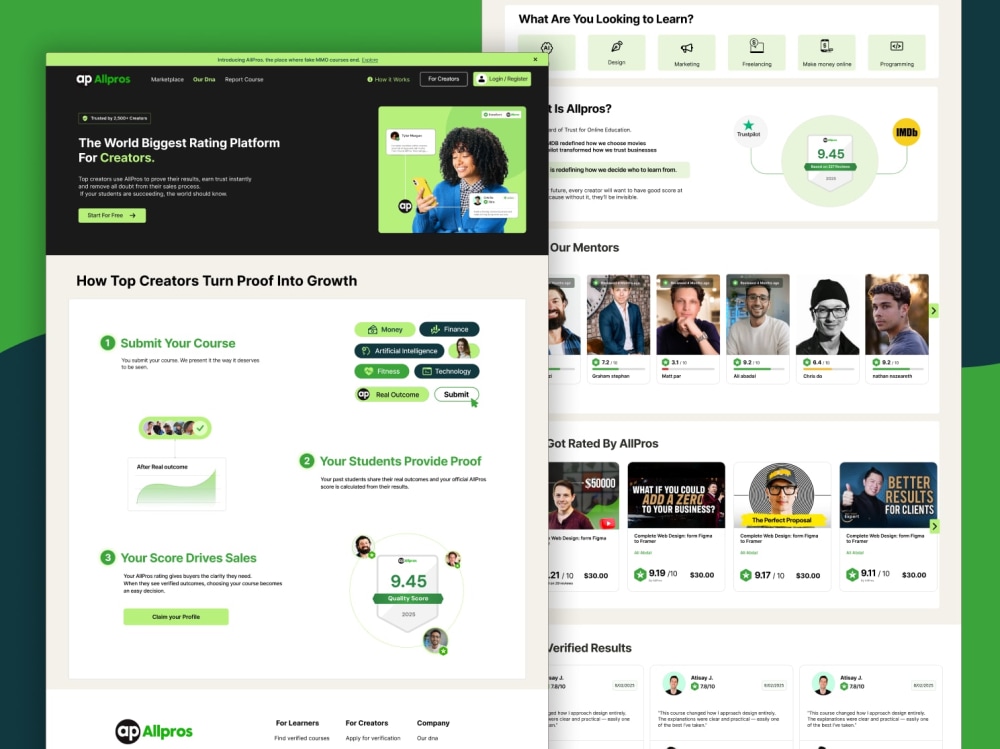Click the step 2 number icon
The width and height of the screenshot is (1000, 749).
pyautogui.click(x=307, y=461)
